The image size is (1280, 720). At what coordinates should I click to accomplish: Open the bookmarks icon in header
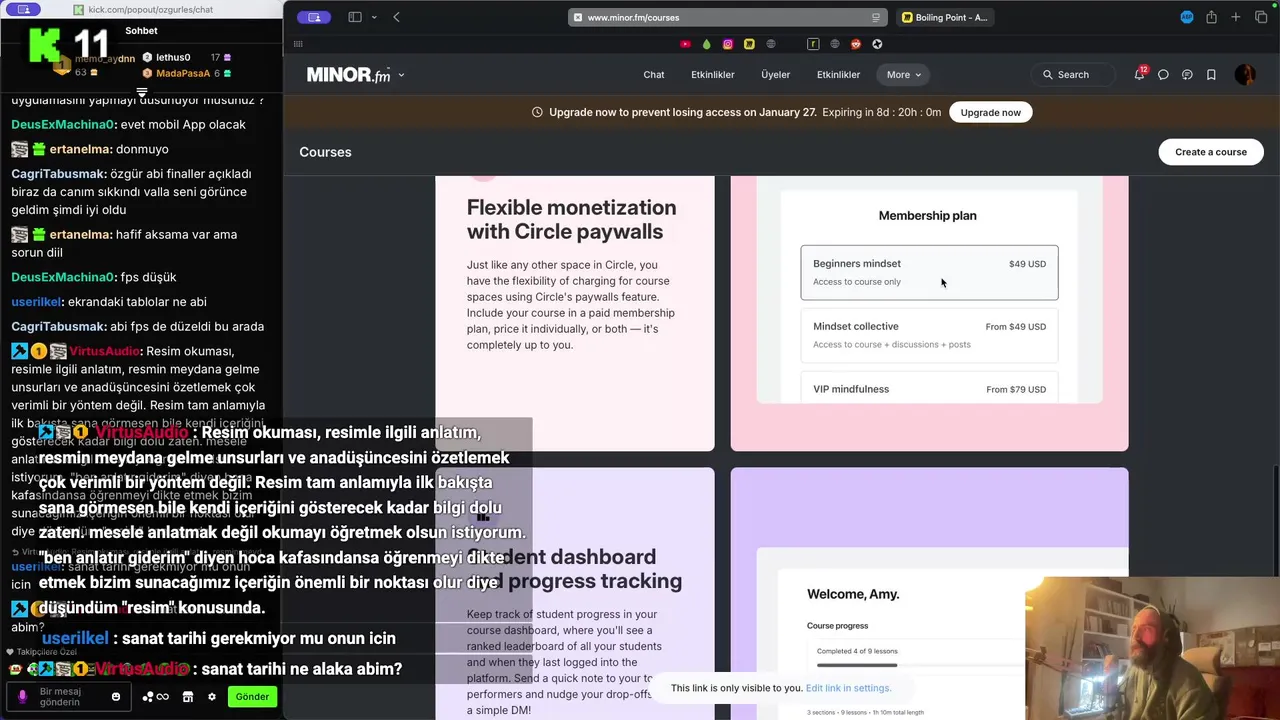click(1211, 75)
